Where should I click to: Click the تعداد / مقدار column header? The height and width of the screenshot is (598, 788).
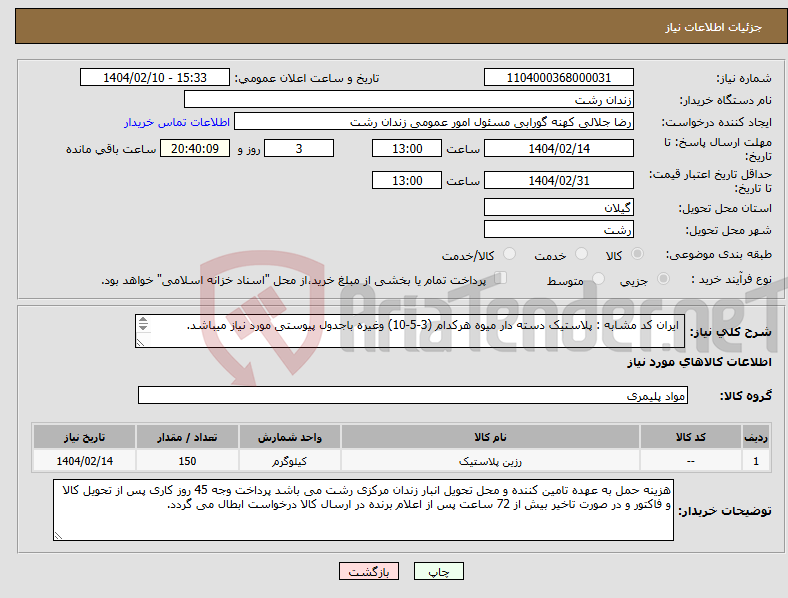[x=187, y=437]
